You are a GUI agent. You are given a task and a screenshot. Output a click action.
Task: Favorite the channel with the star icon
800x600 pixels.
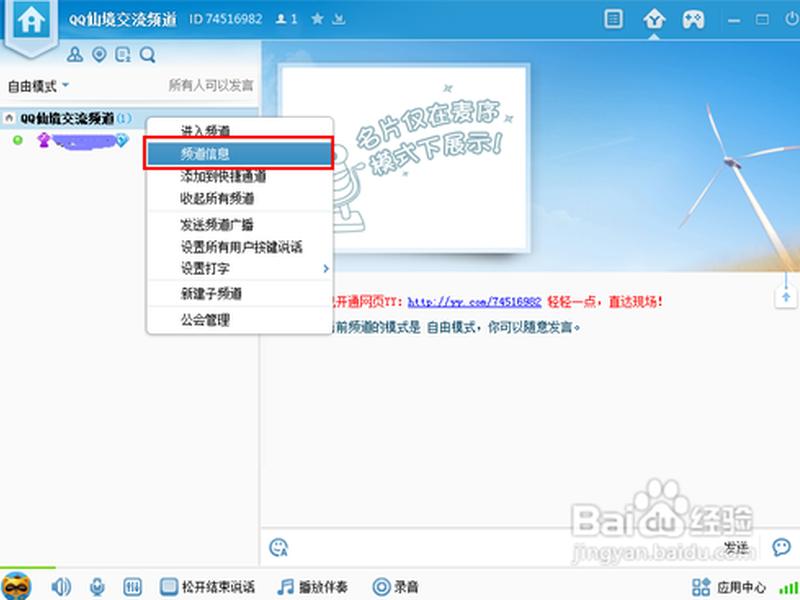[317, 19]
